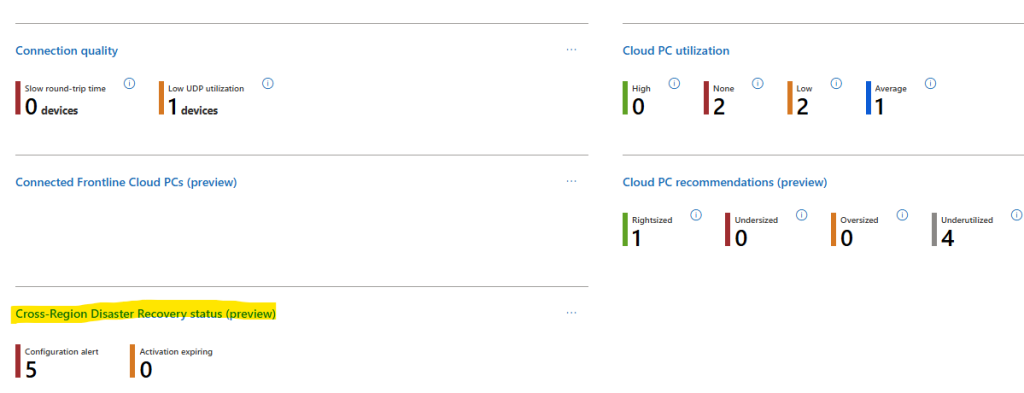The width and height of the screenshot is (1024, 393).
Task: Open ellipsis menu for Cross-Region Disaster Recovery status
Action: click(571, 313)
